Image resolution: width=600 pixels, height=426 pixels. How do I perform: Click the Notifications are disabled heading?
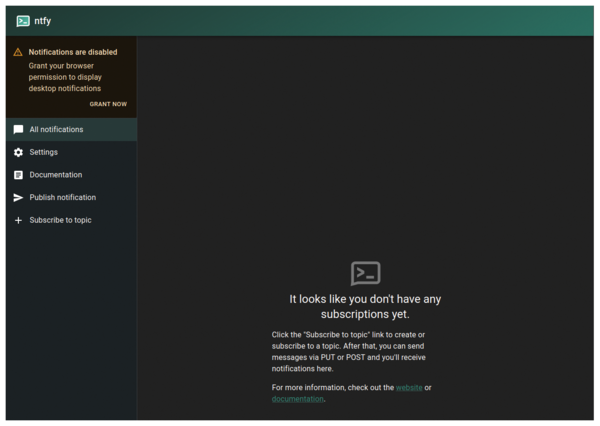pos(72,52)
